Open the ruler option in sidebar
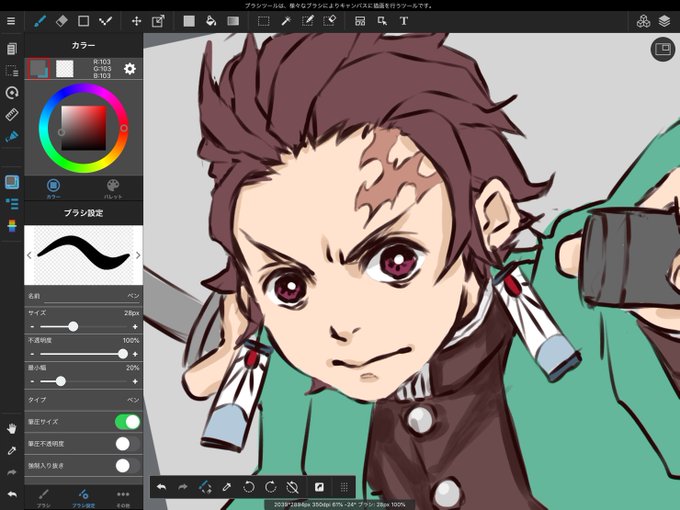This screenshot has height=510, width=680. pos(12,114)
